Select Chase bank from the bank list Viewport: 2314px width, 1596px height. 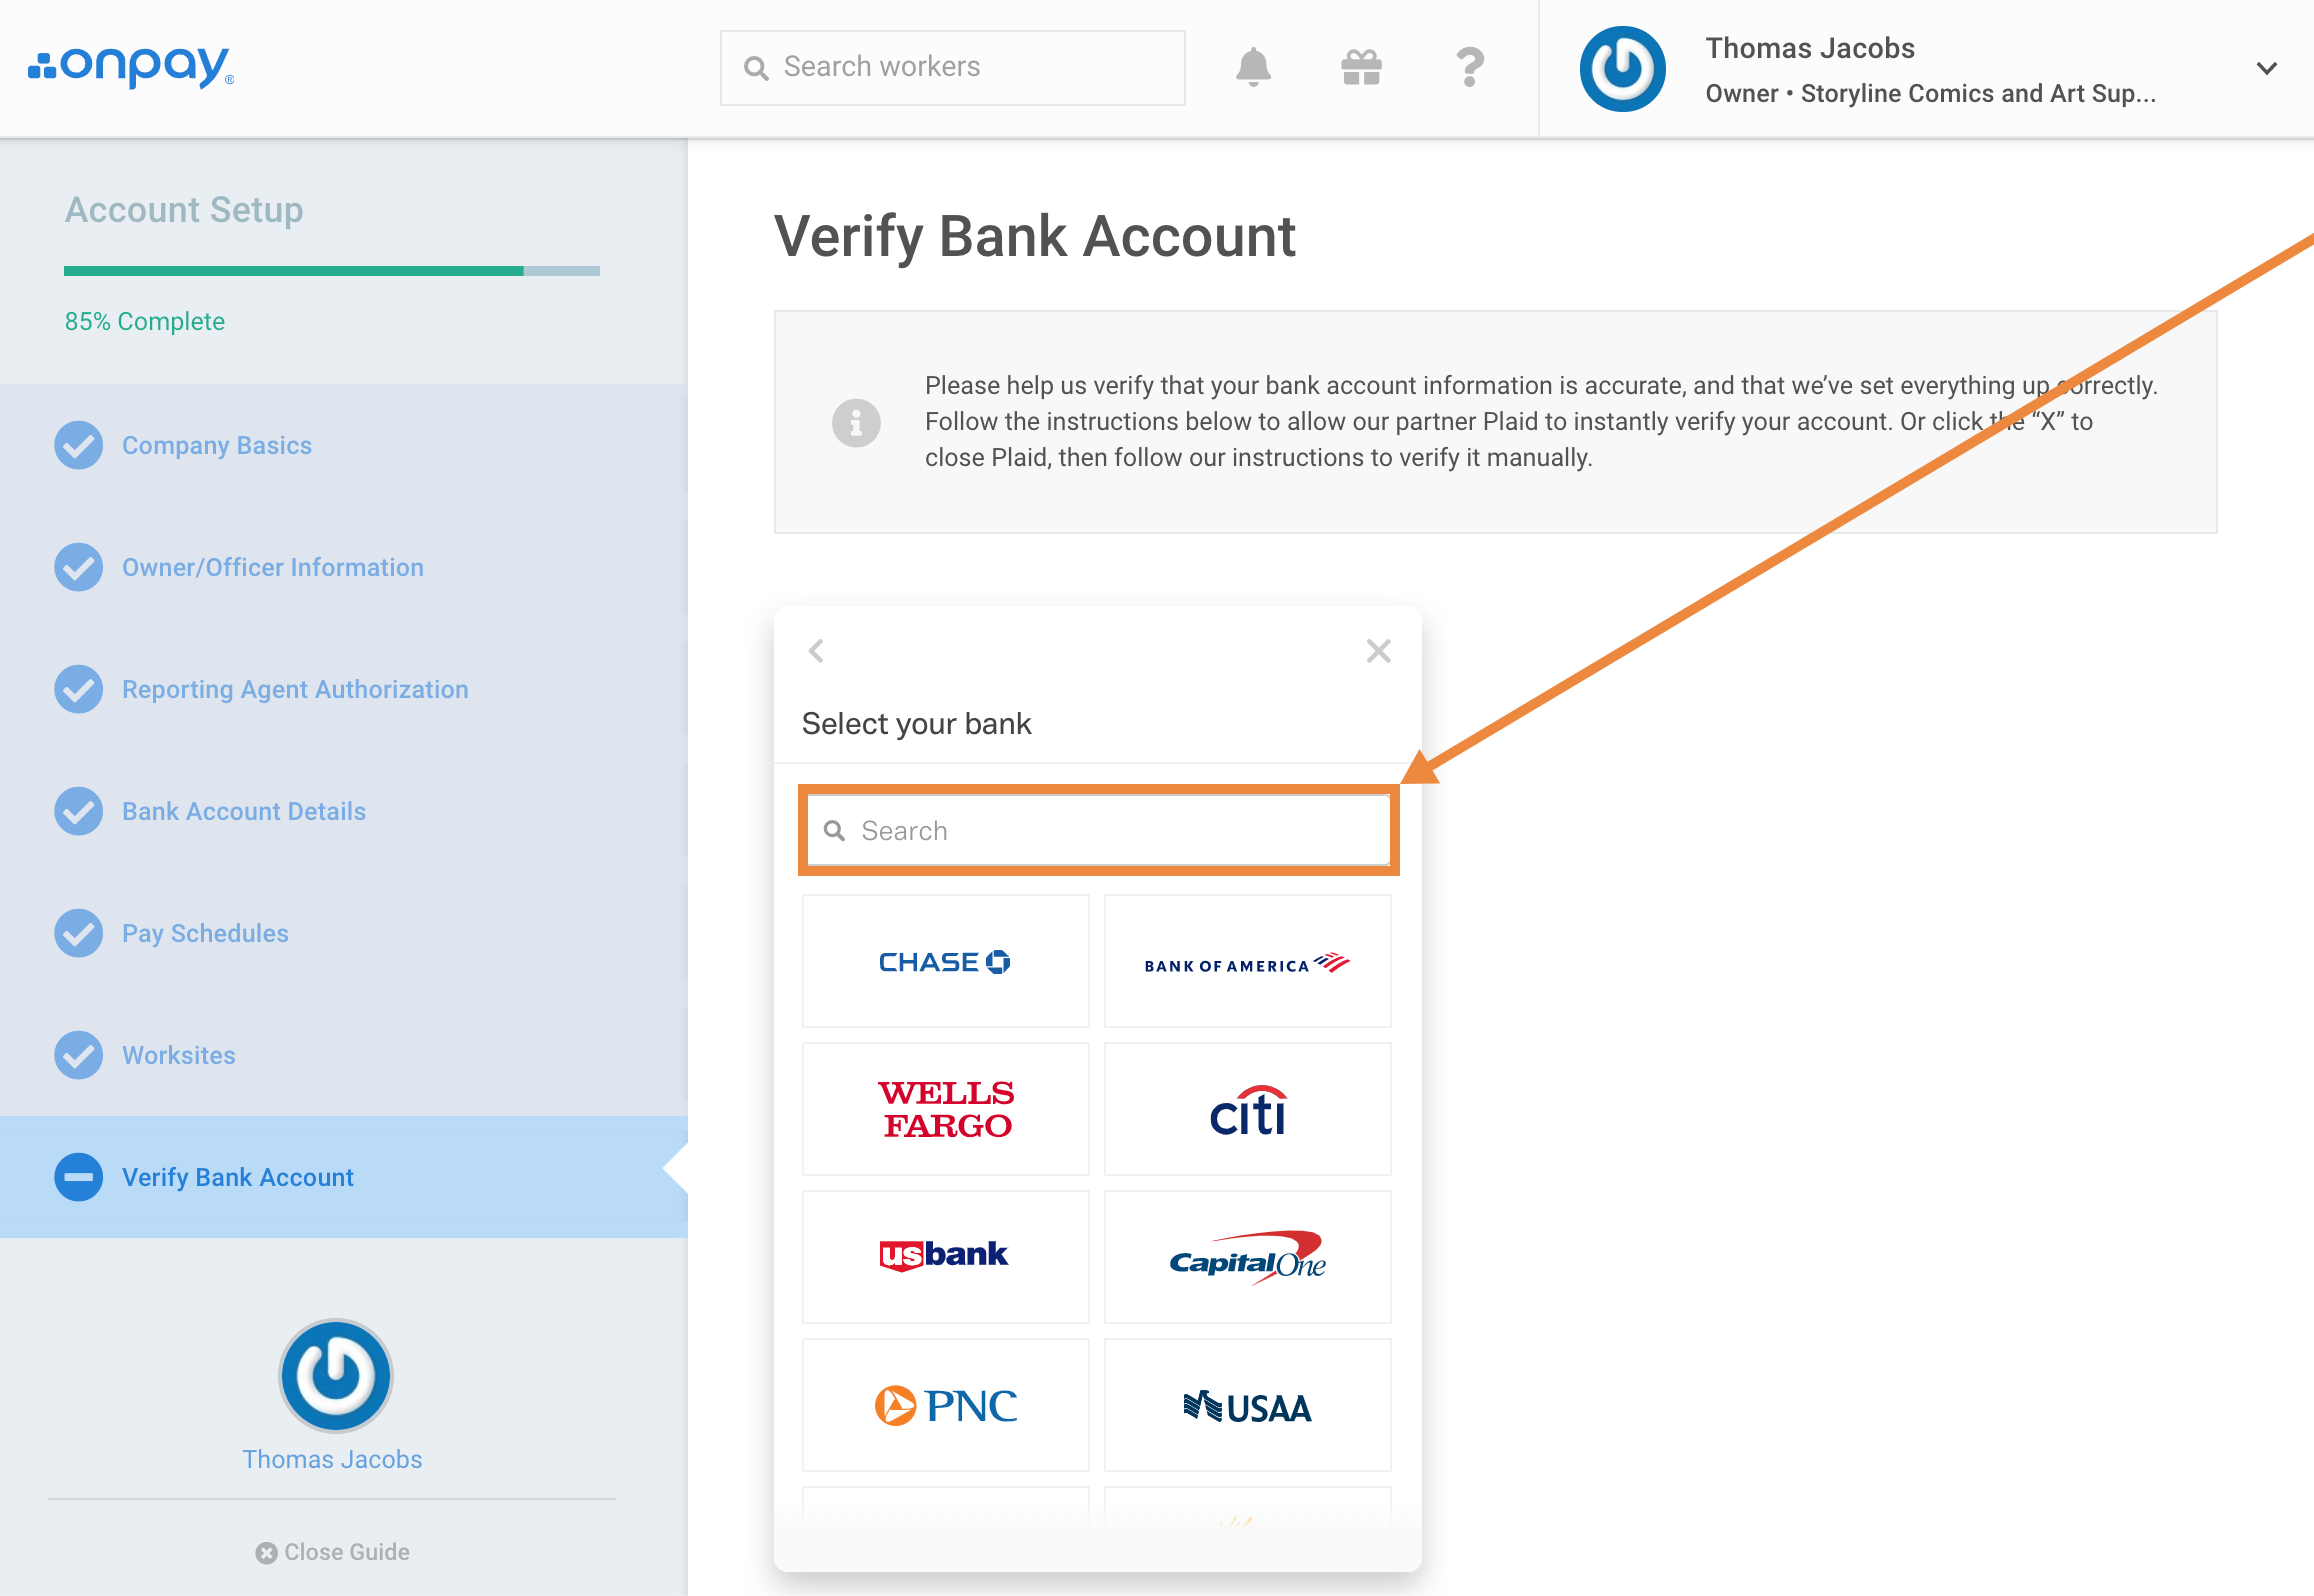(946, 961)
